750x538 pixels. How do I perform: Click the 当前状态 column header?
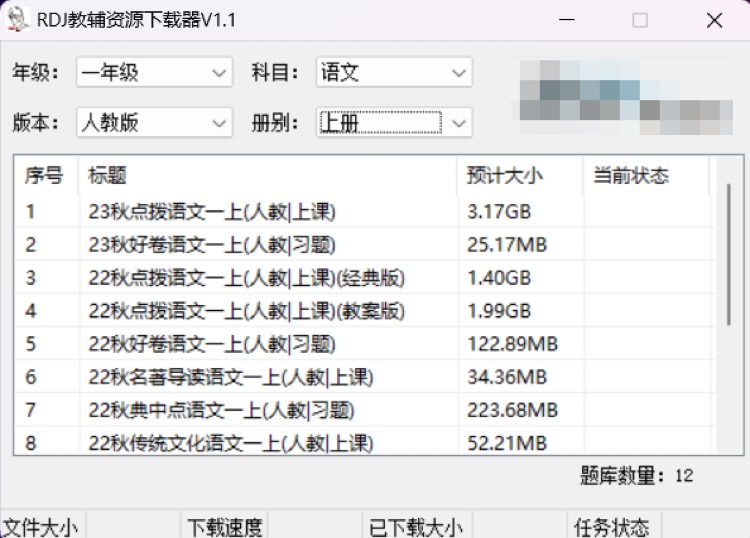click(x=646, y=176)
